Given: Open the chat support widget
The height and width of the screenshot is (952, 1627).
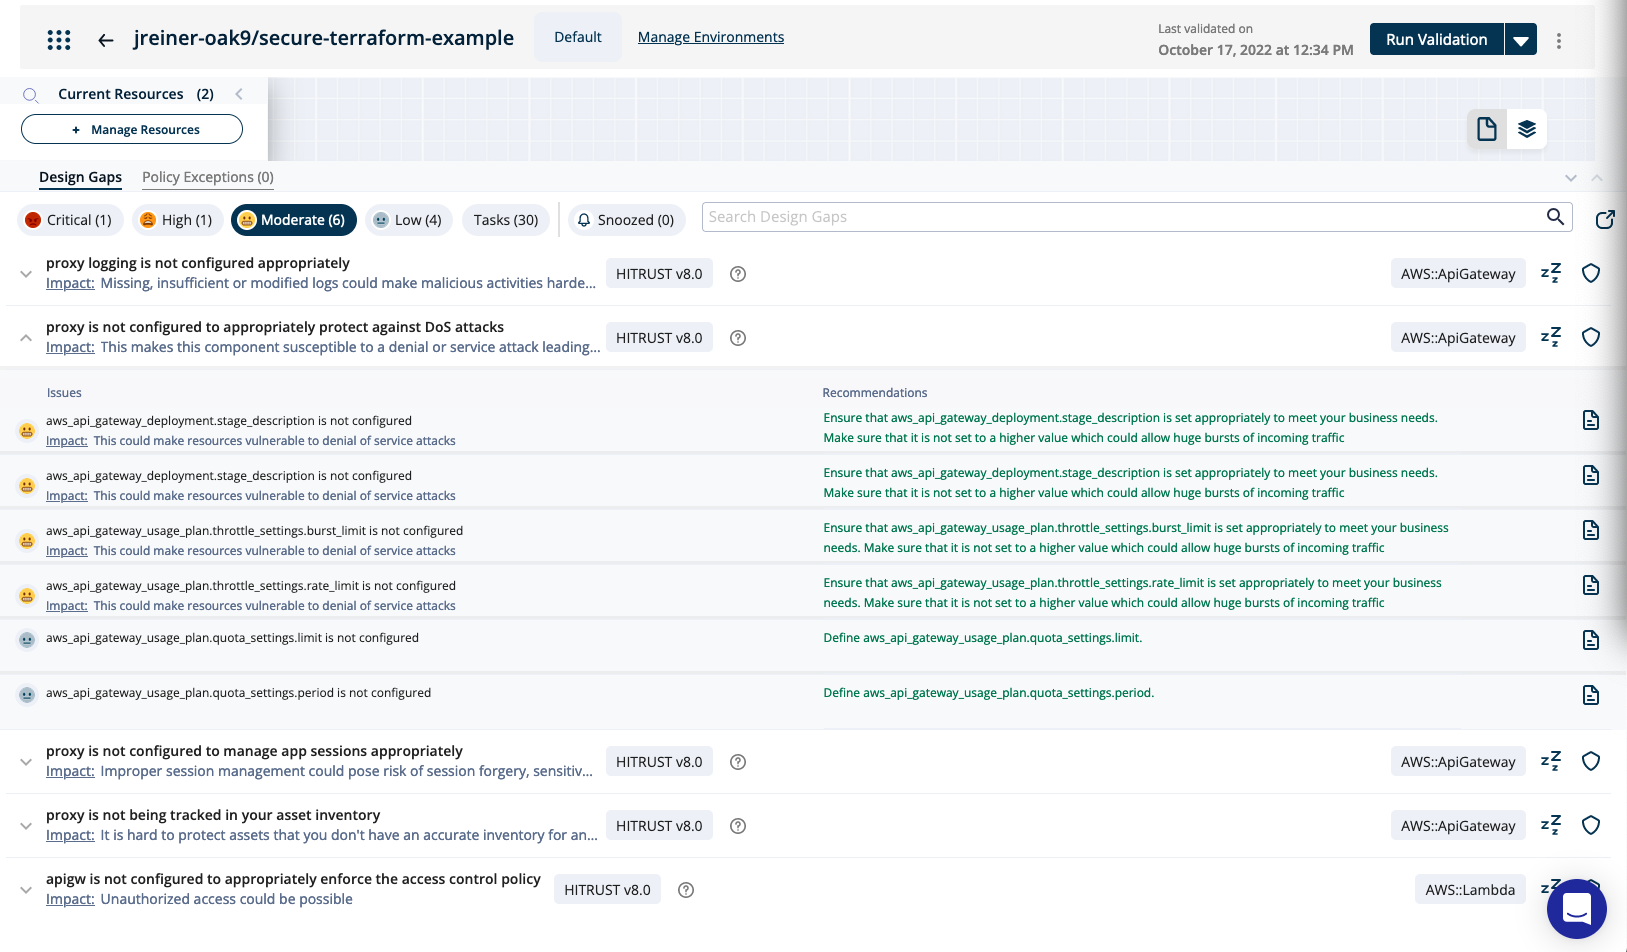Looking at the screenshot, I should [1577, 909].
